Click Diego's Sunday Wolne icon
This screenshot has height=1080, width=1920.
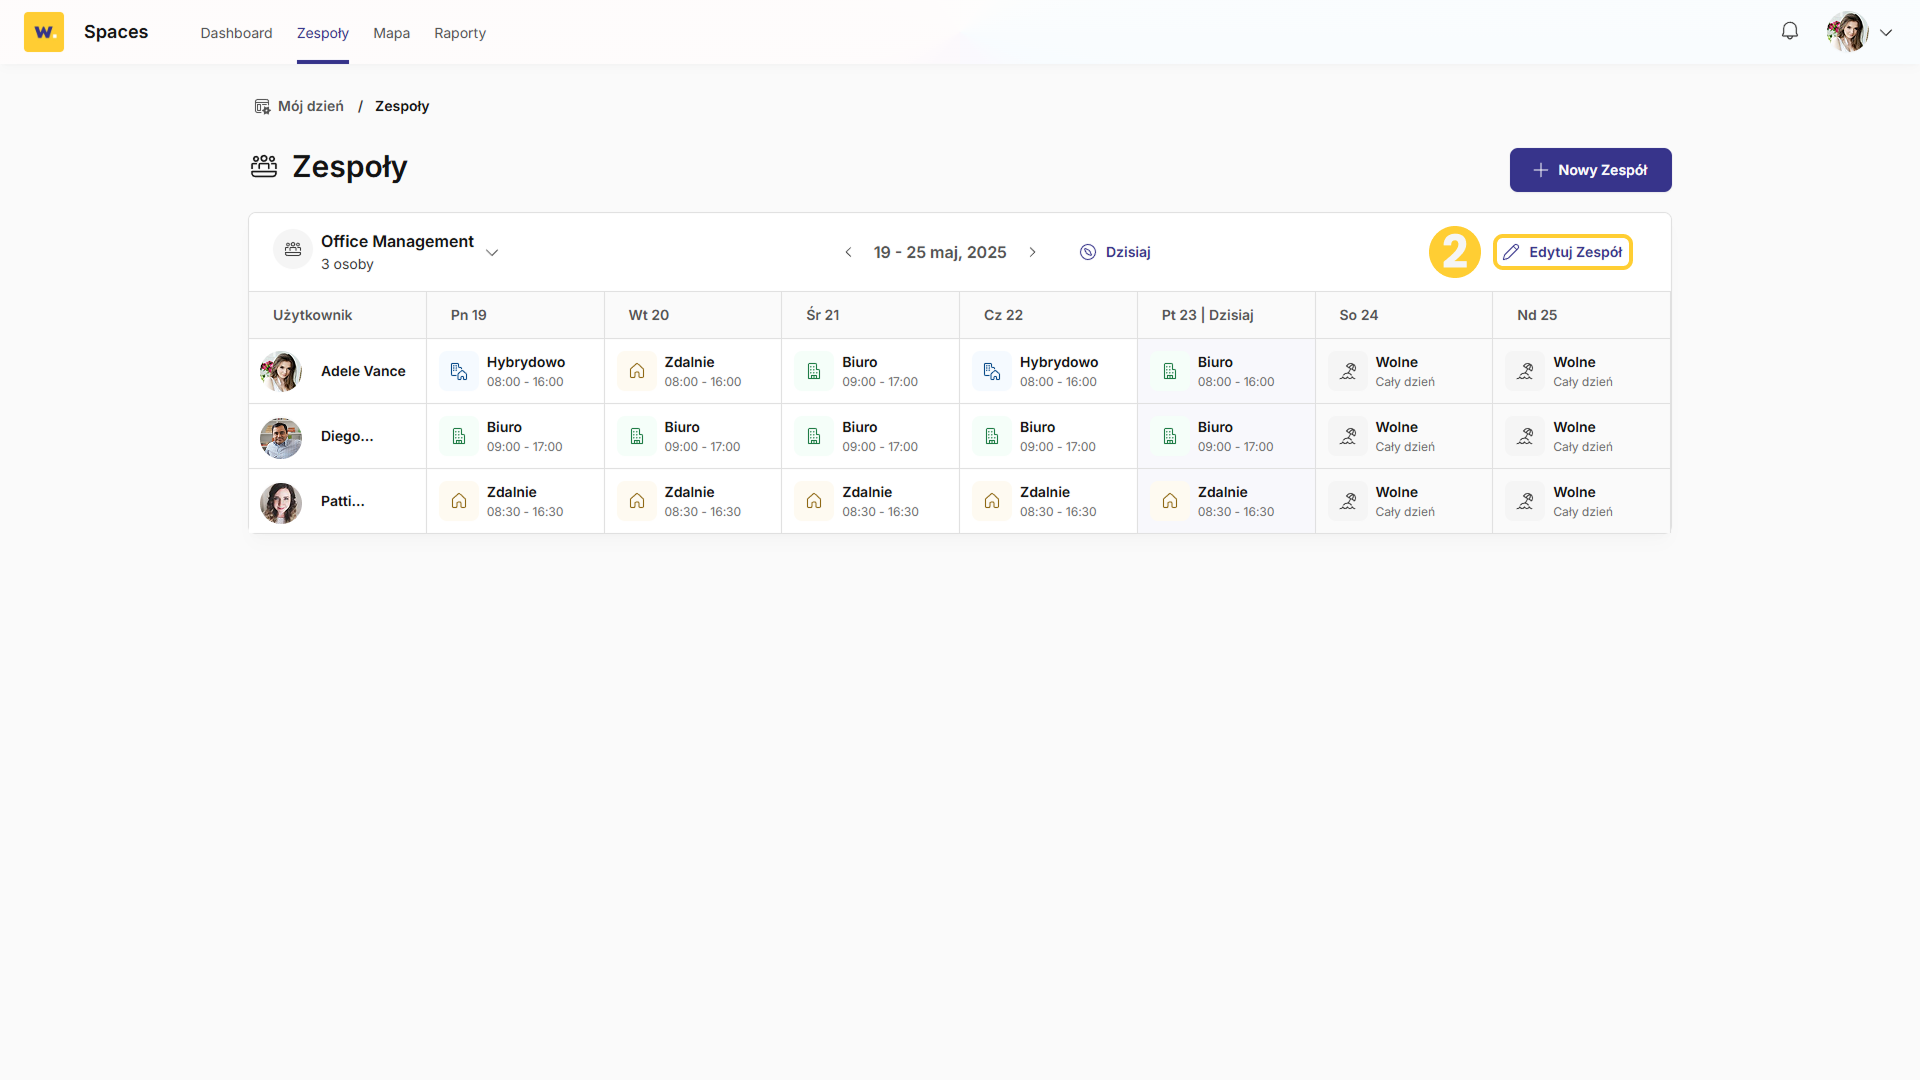pyautogui.click(x=1525, y=436)
